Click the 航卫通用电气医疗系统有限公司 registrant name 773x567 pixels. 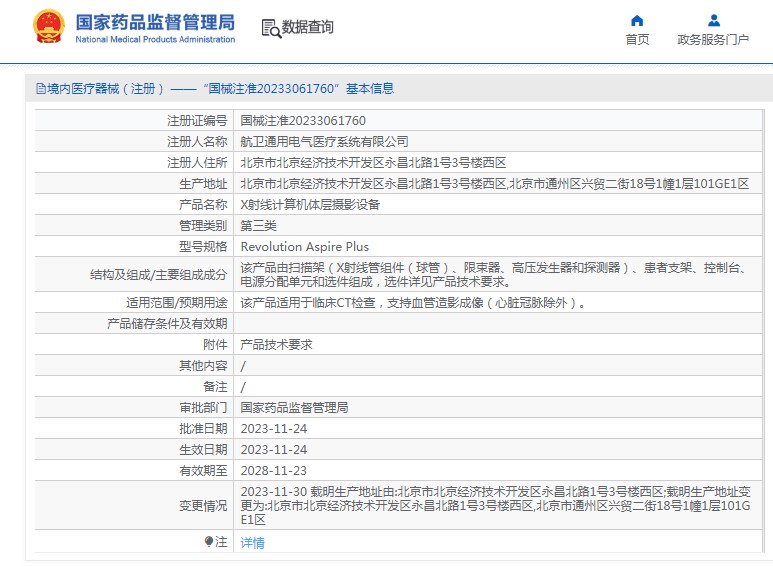tap(324, 142)
